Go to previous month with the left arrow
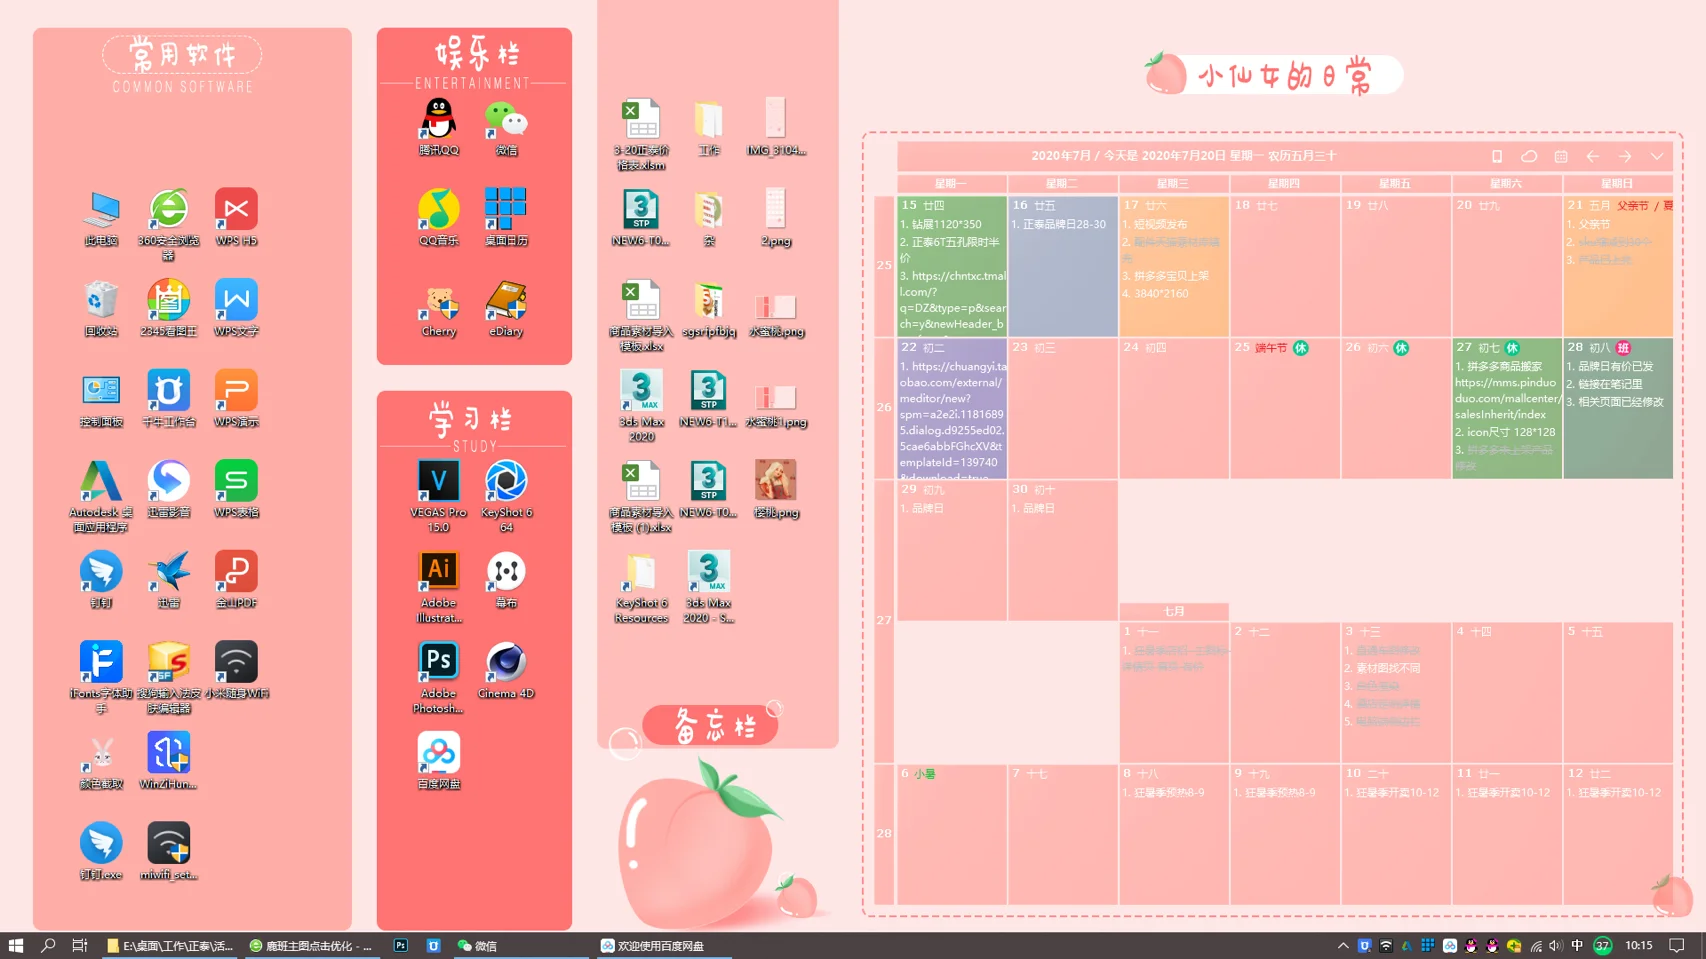 tap(1593, 156)
